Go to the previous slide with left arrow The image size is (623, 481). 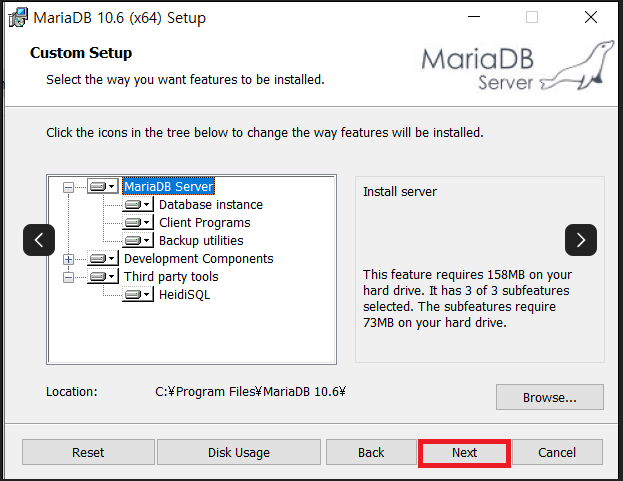point(39,240)
